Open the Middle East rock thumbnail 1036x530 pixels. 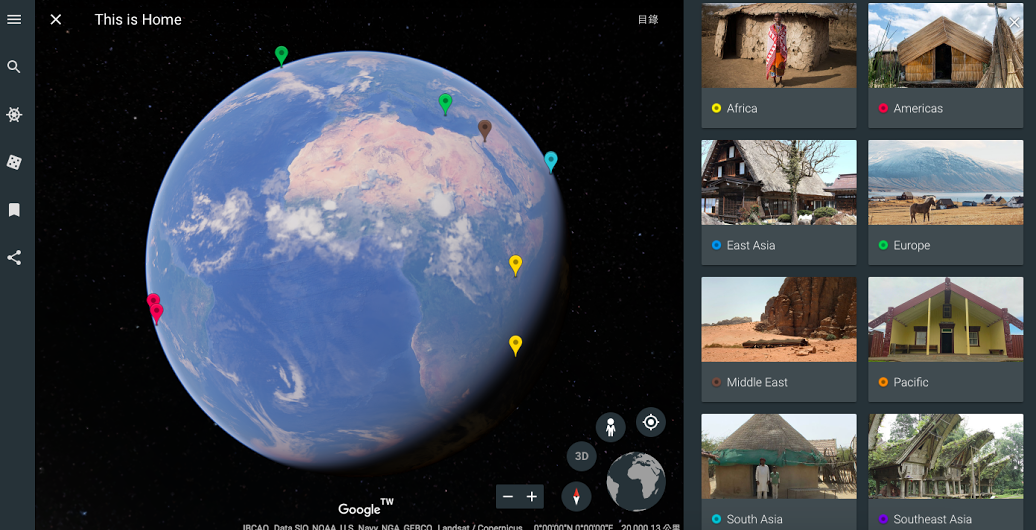coord(779,319)
